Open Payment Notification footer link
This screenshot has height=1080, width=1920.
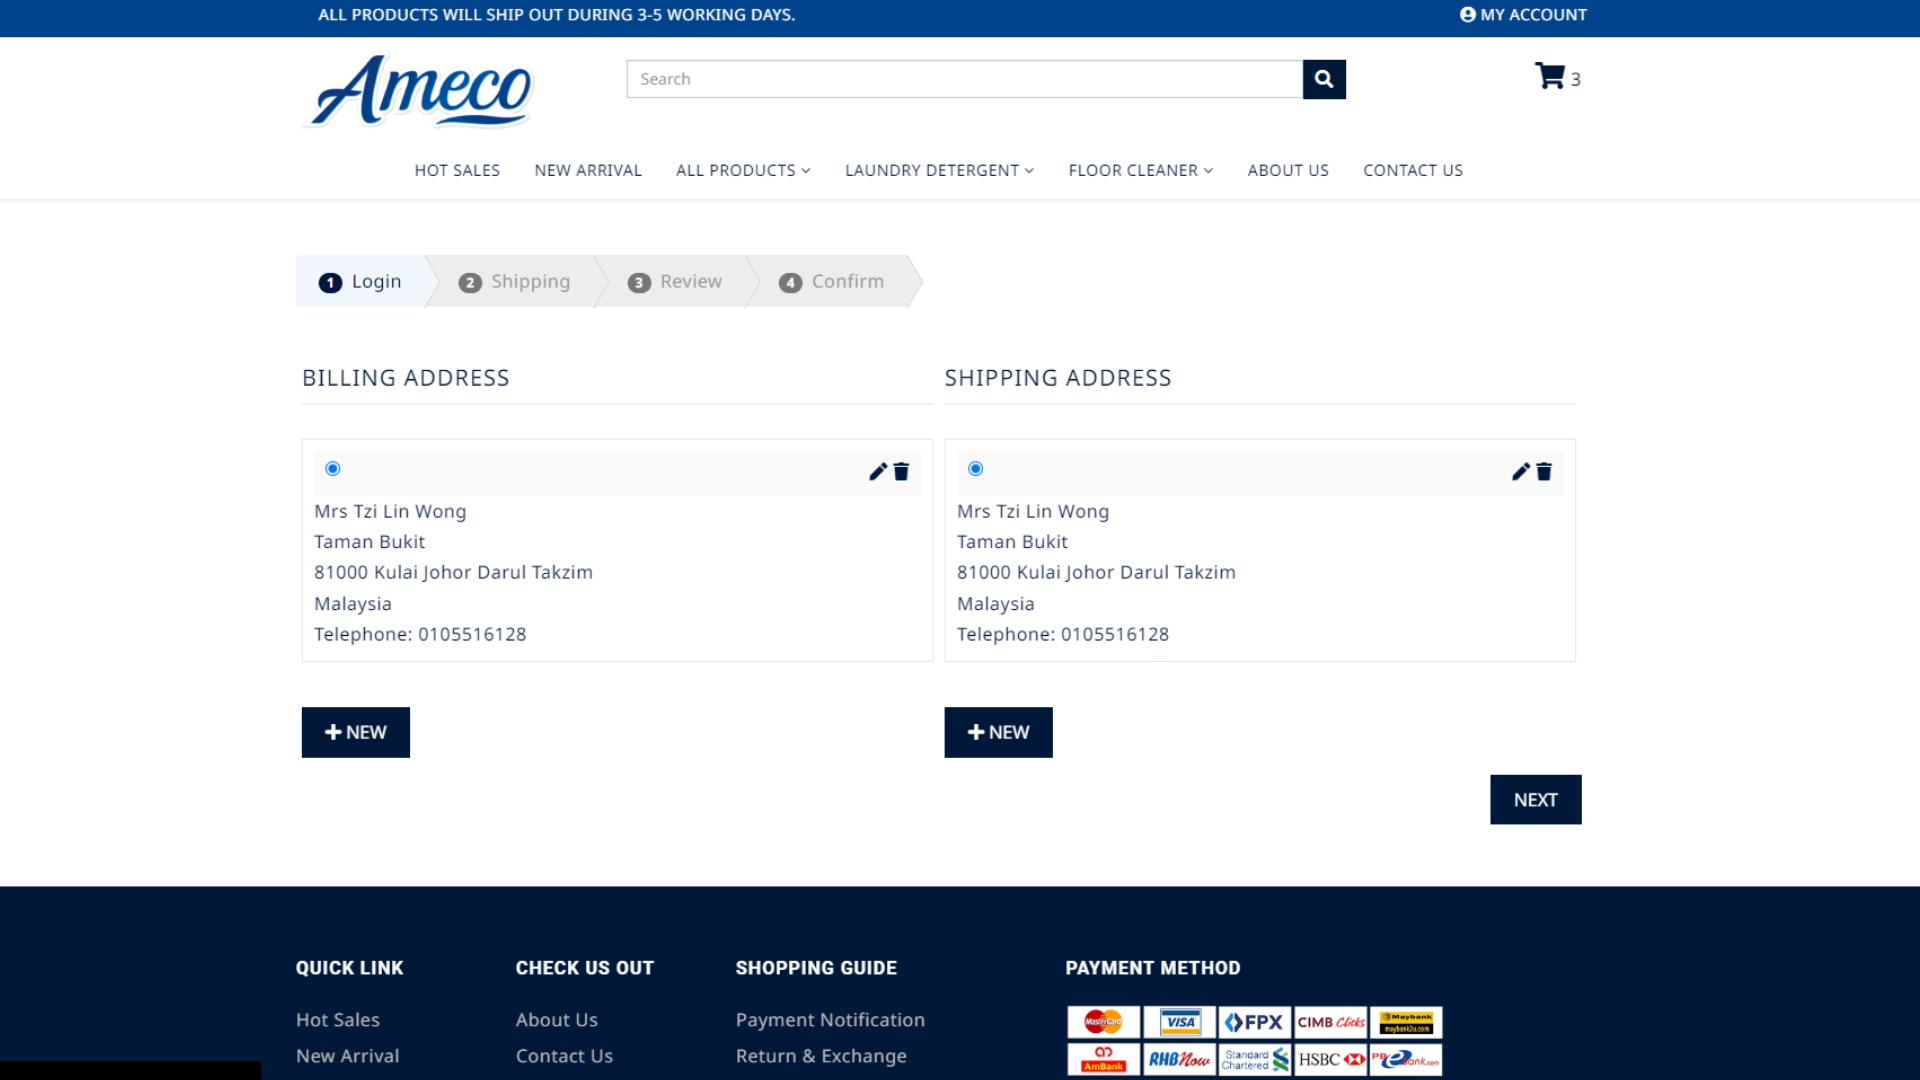click(829, 1020)
